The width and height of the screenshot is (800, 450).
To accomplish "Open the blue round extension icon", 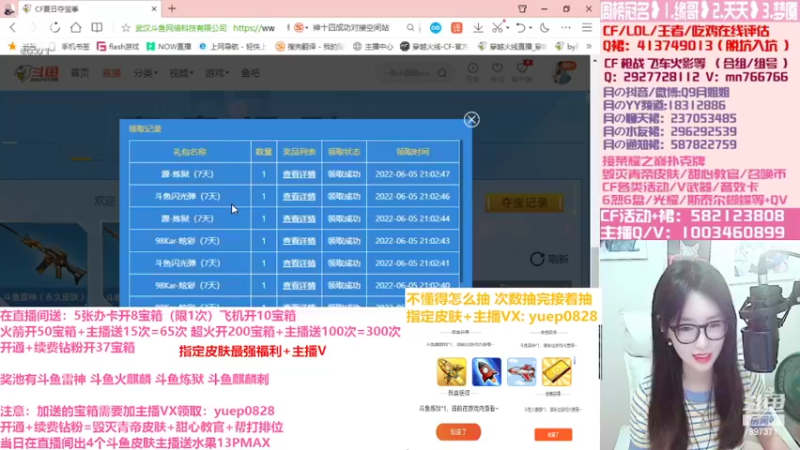I will 435,28.
